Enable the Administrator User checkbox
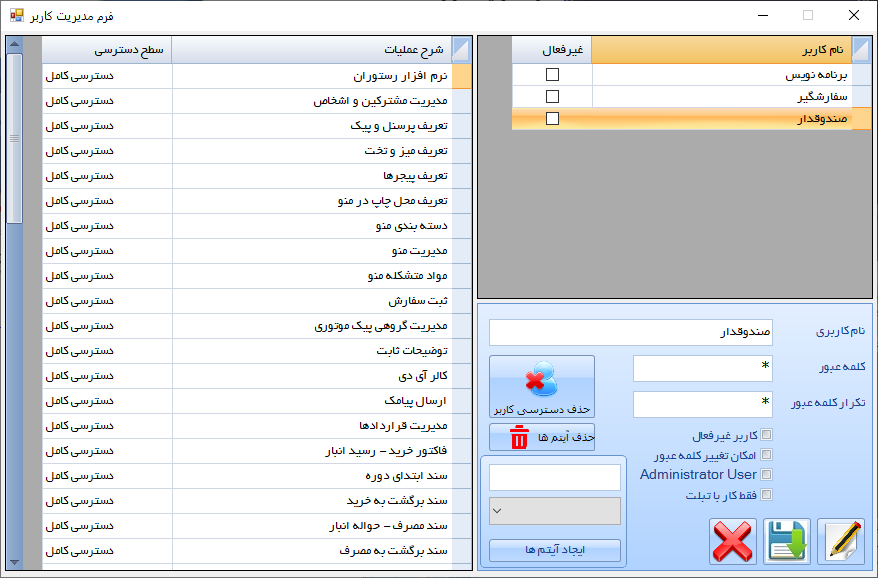This screenshot has height=578, width=878. tap(767, 474)
